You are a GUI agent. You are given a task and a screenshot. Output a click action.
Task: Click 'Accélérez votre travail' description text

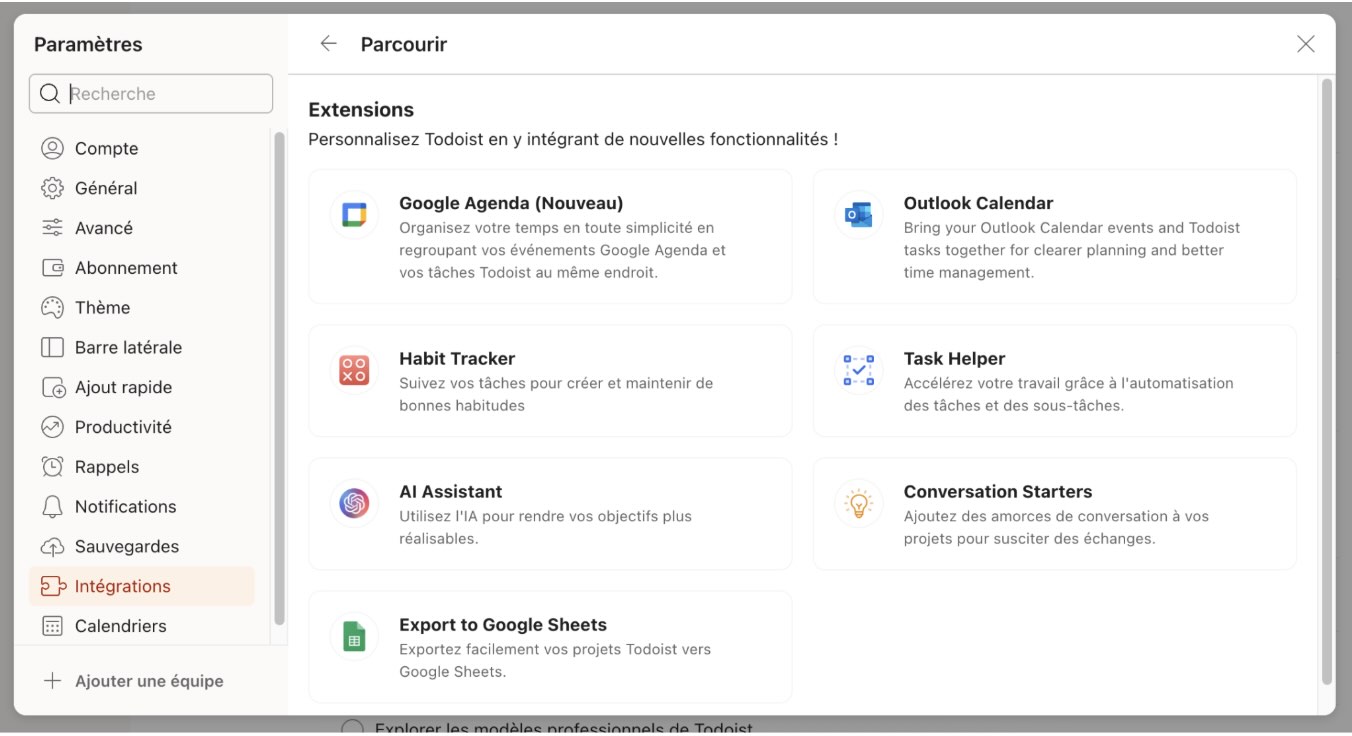(x=1069, y=394)
